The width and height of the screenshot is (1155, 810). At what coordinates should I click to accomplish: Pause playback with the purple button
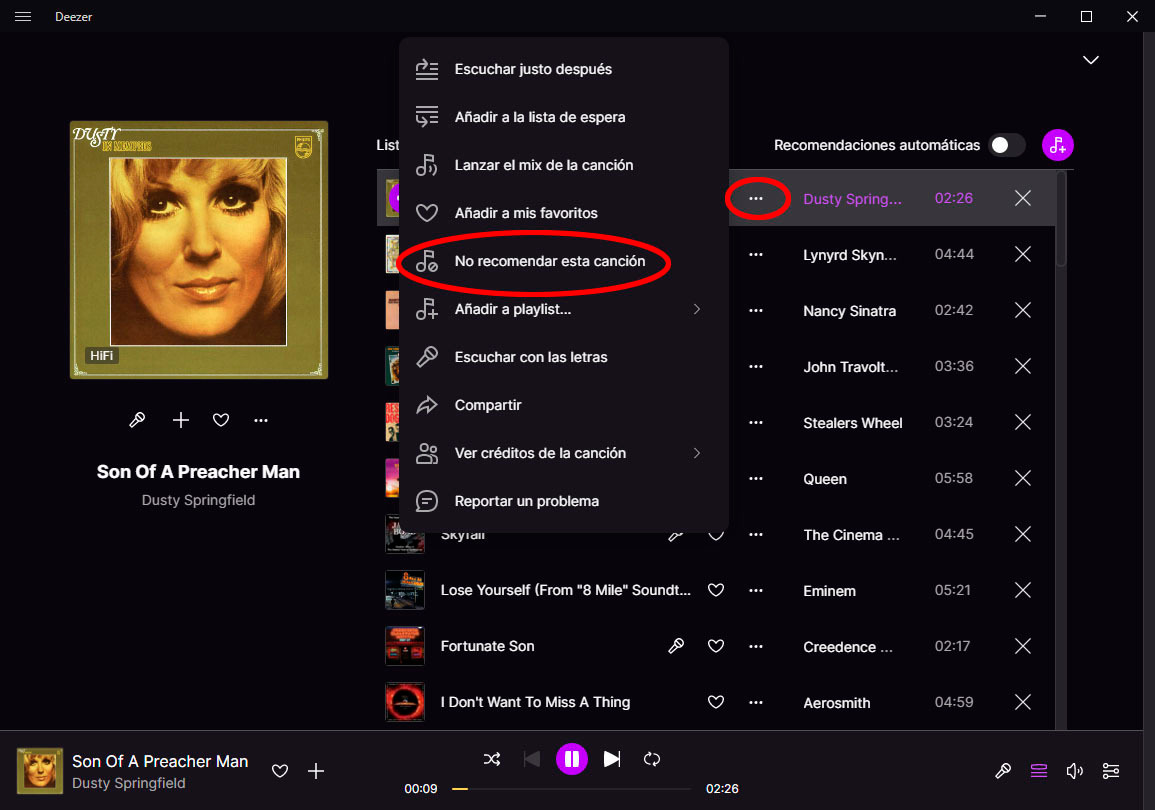tap(572, 758)
